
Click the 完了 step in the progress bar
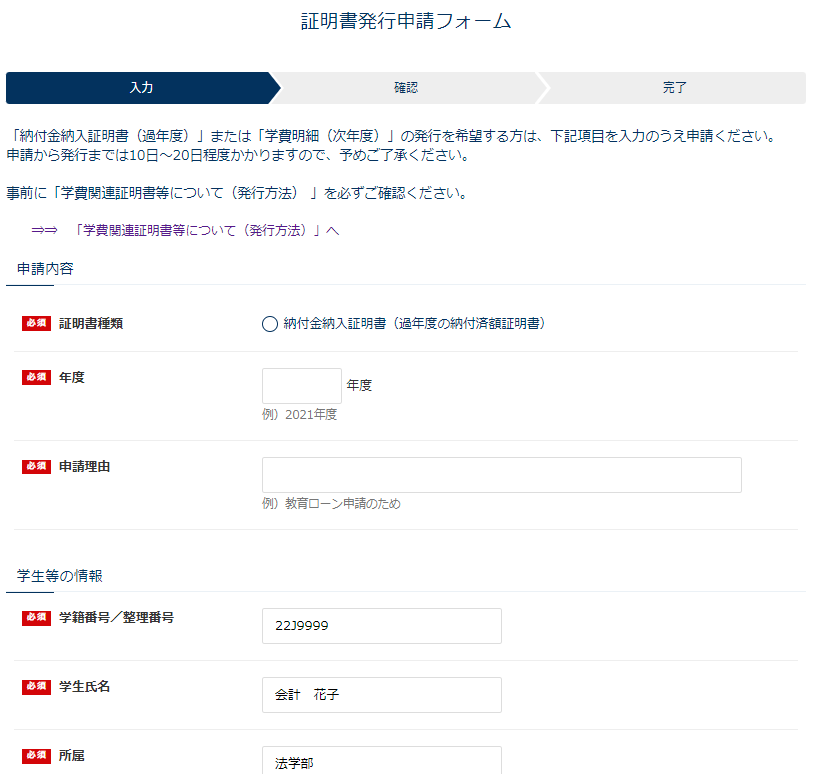tap(675, 88)
